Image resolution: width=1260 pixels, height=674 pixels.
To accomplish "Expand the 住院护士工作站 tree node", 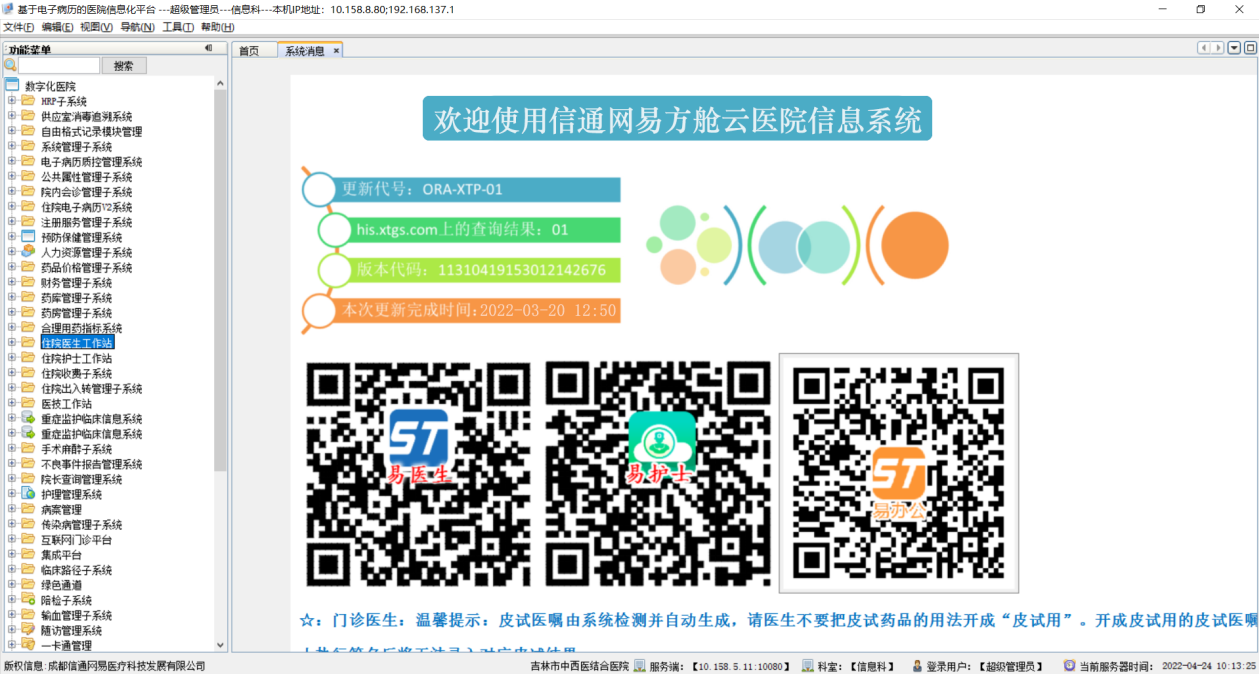I will click(x=12, y=358).
